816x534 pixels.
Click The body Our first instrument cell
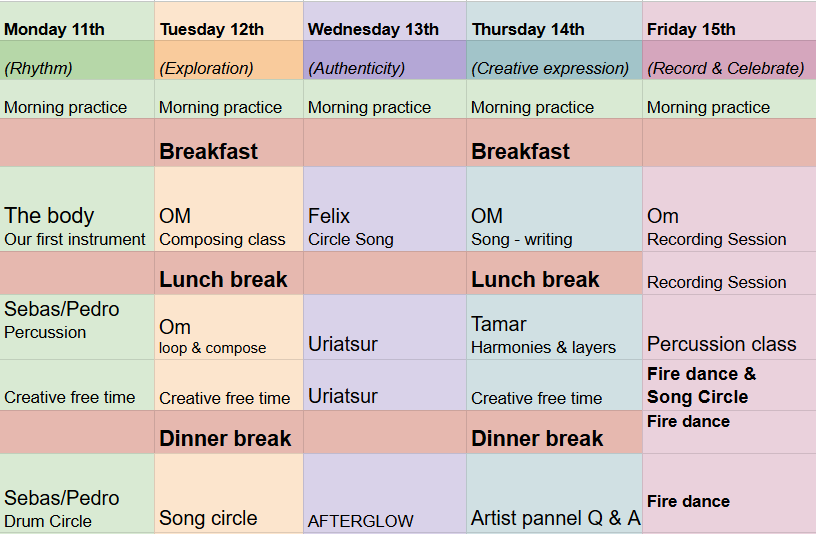point(77,210)
